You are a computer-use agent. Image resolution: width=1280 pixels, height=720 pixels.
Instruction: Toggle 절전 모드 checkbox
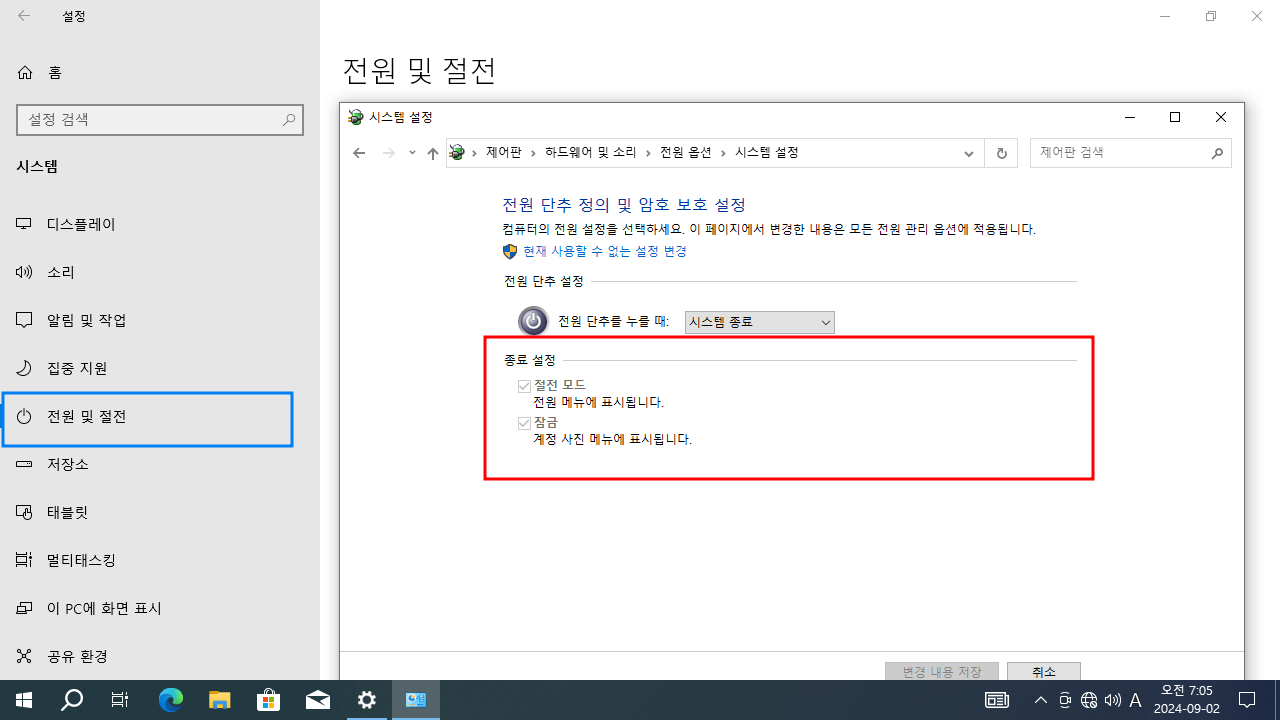pyautogui.click(x=524, y=385)
